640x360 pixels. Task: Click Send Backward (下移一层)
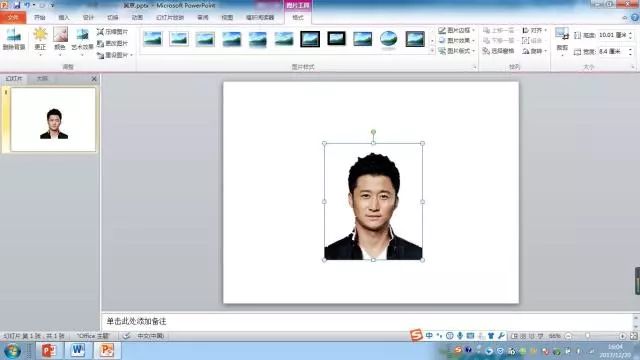pos(498,40)
